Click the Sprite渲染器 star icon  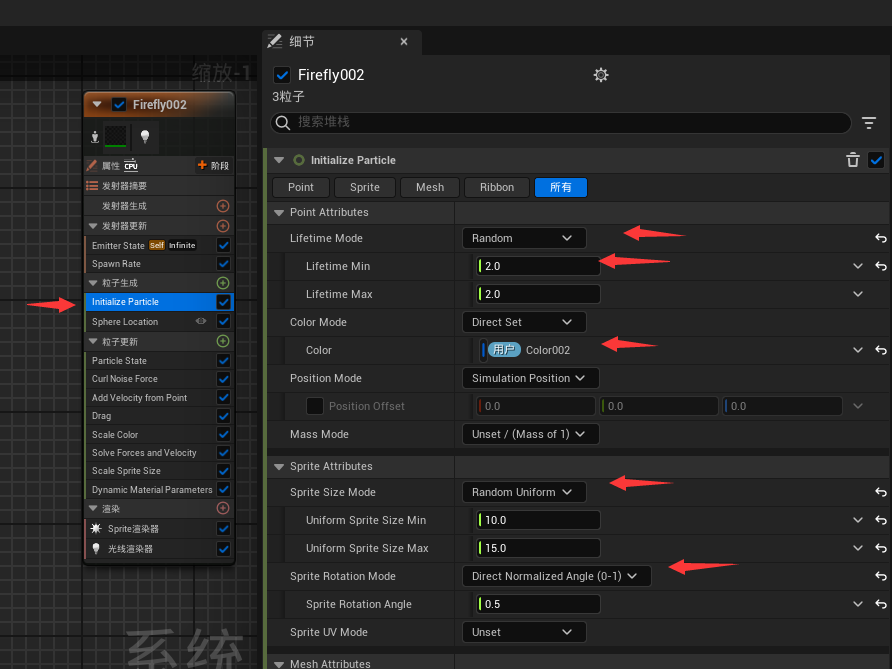pos(96,528)
